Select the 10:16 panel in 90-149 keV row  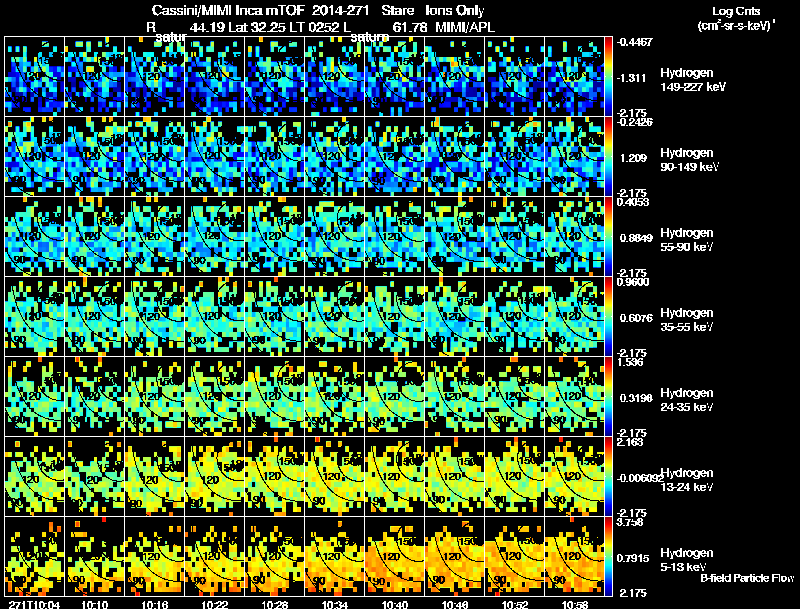155,157
